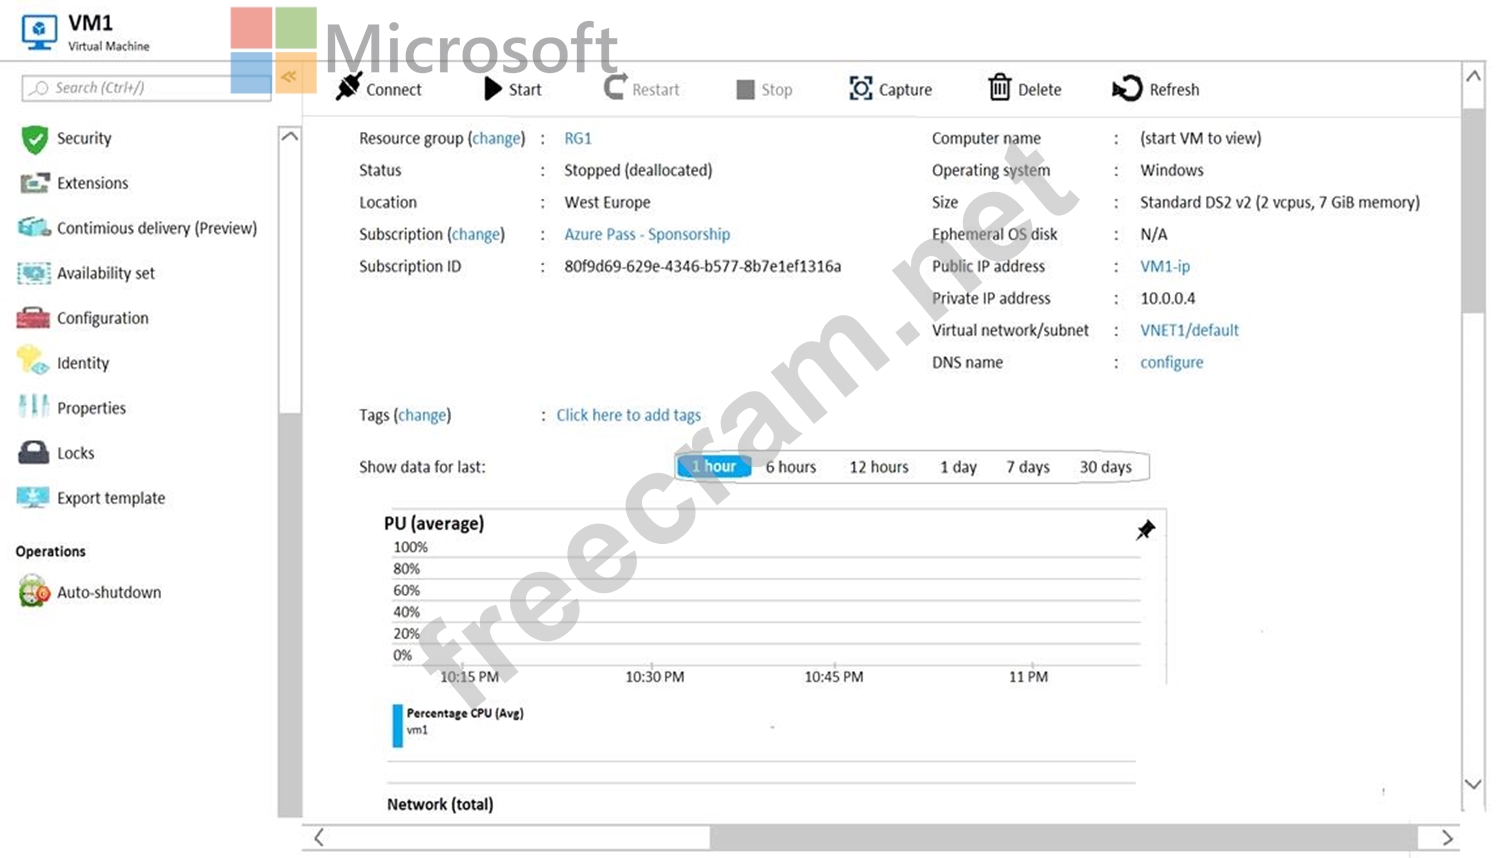Open Export template menu item
1498x858 pixels.
[110, 498]
